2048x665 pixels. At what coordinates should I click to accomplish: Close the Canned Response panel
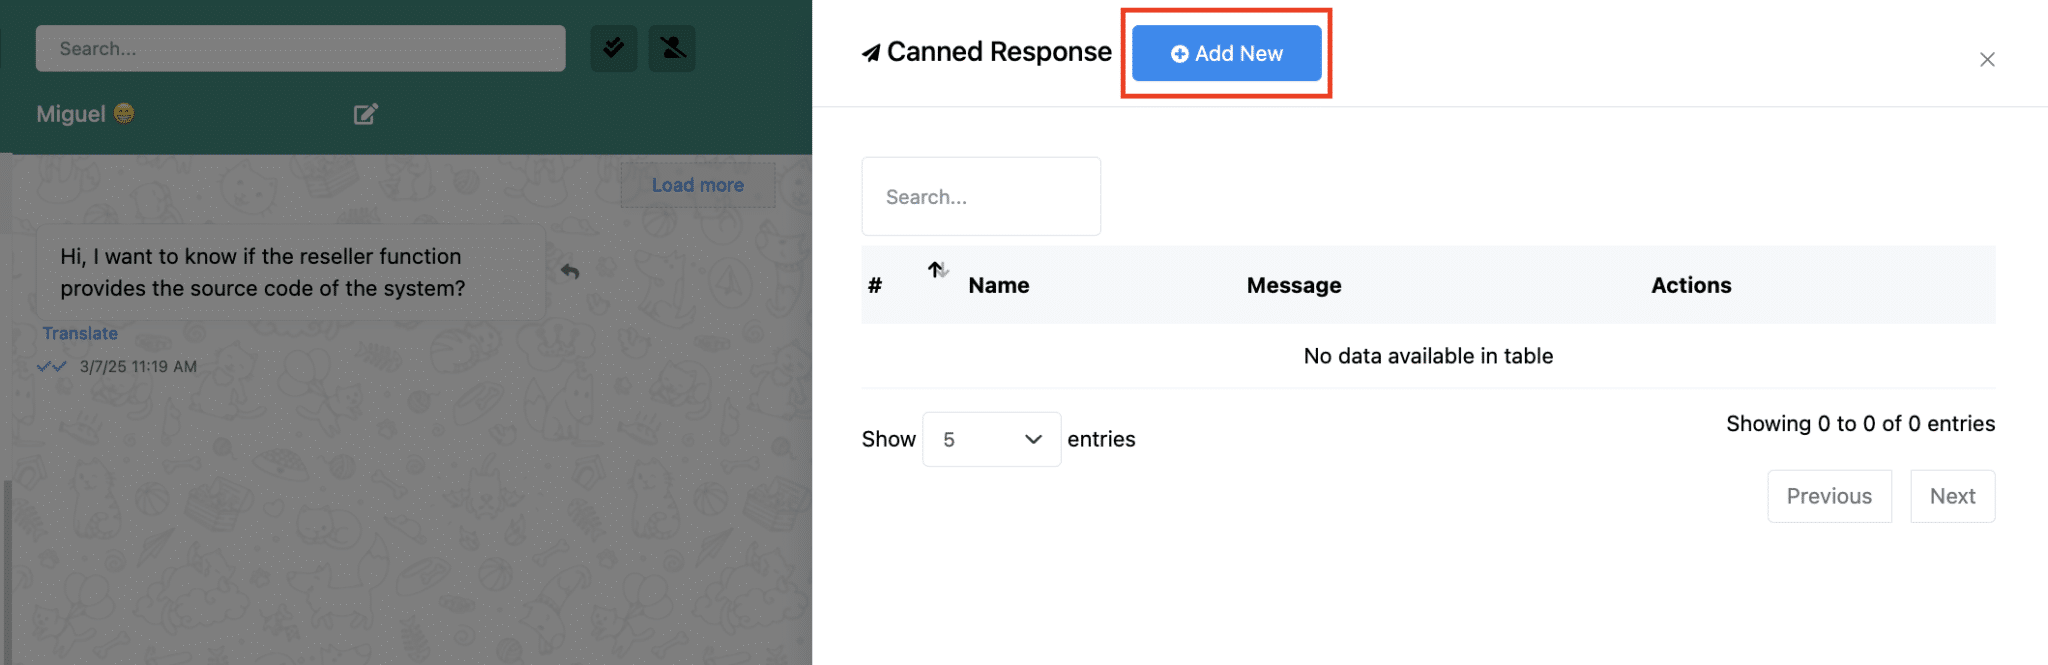(1986, 60)
